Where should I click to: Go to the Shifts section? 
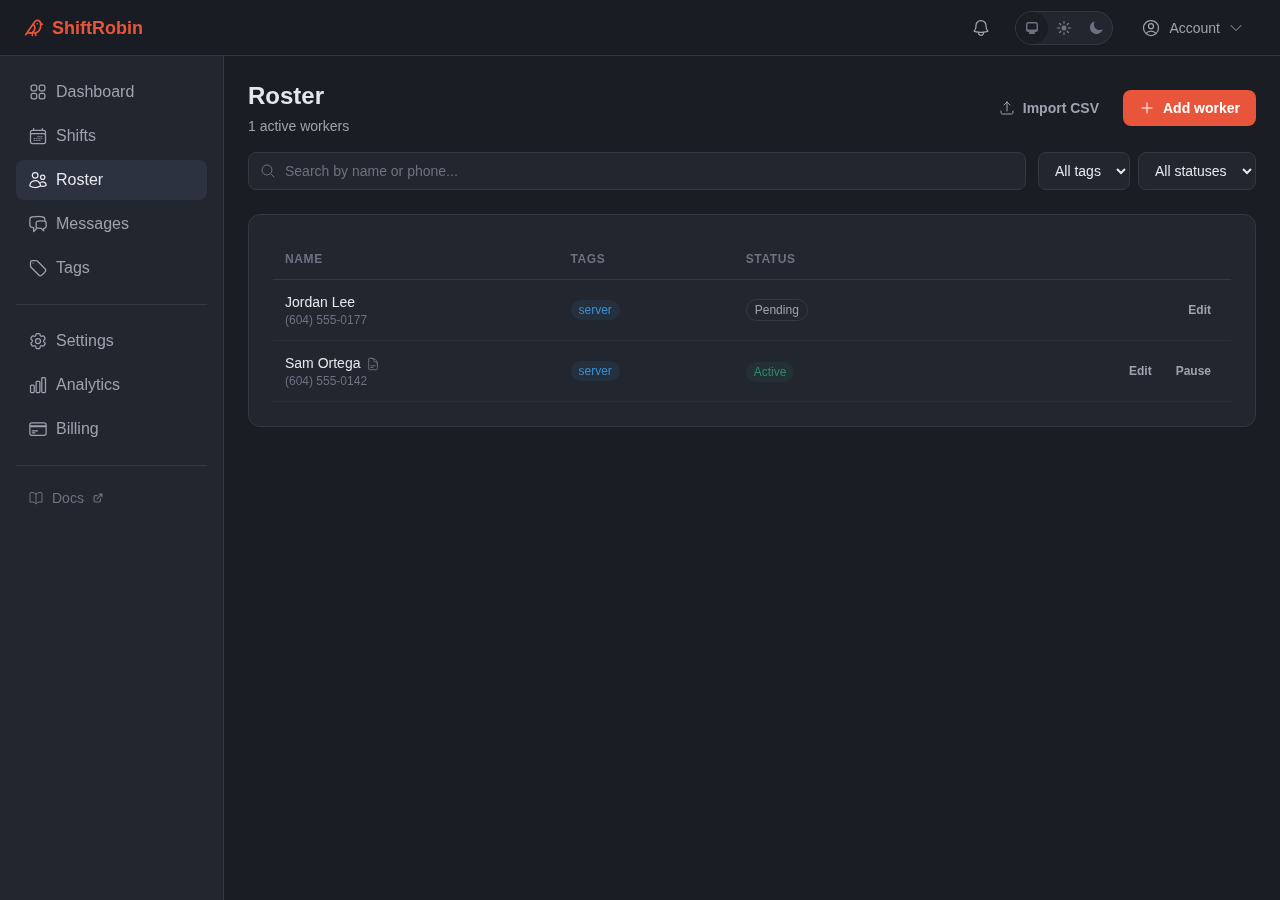click(x=111, y=136)
